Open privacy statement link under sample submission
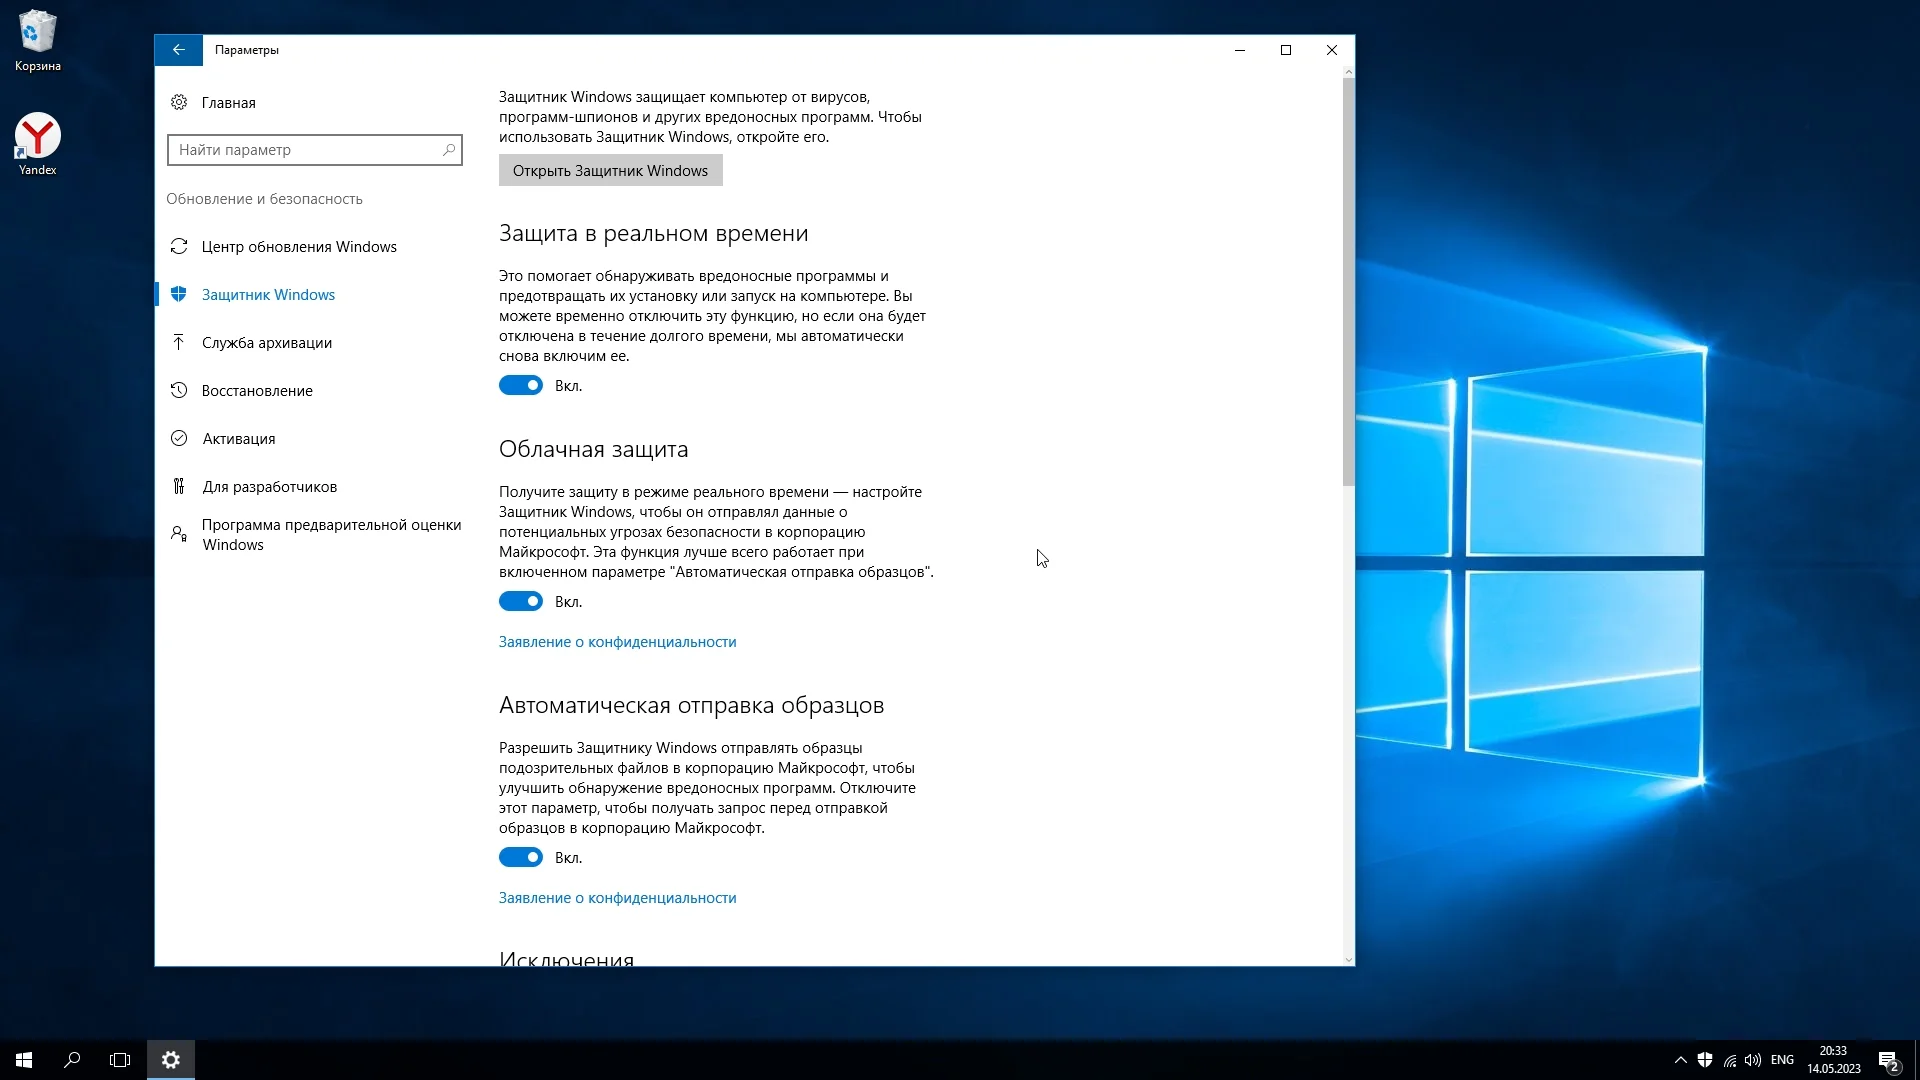Image resolution: width=1920 pixels, height=1080 pixels. [617, 898]
